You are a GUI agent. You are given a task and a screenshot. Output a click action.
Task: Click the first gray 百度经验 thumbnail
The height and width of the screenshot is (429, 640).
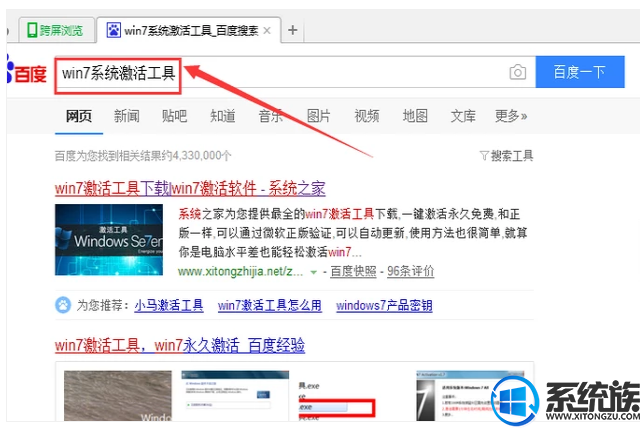tap(118, 396)
